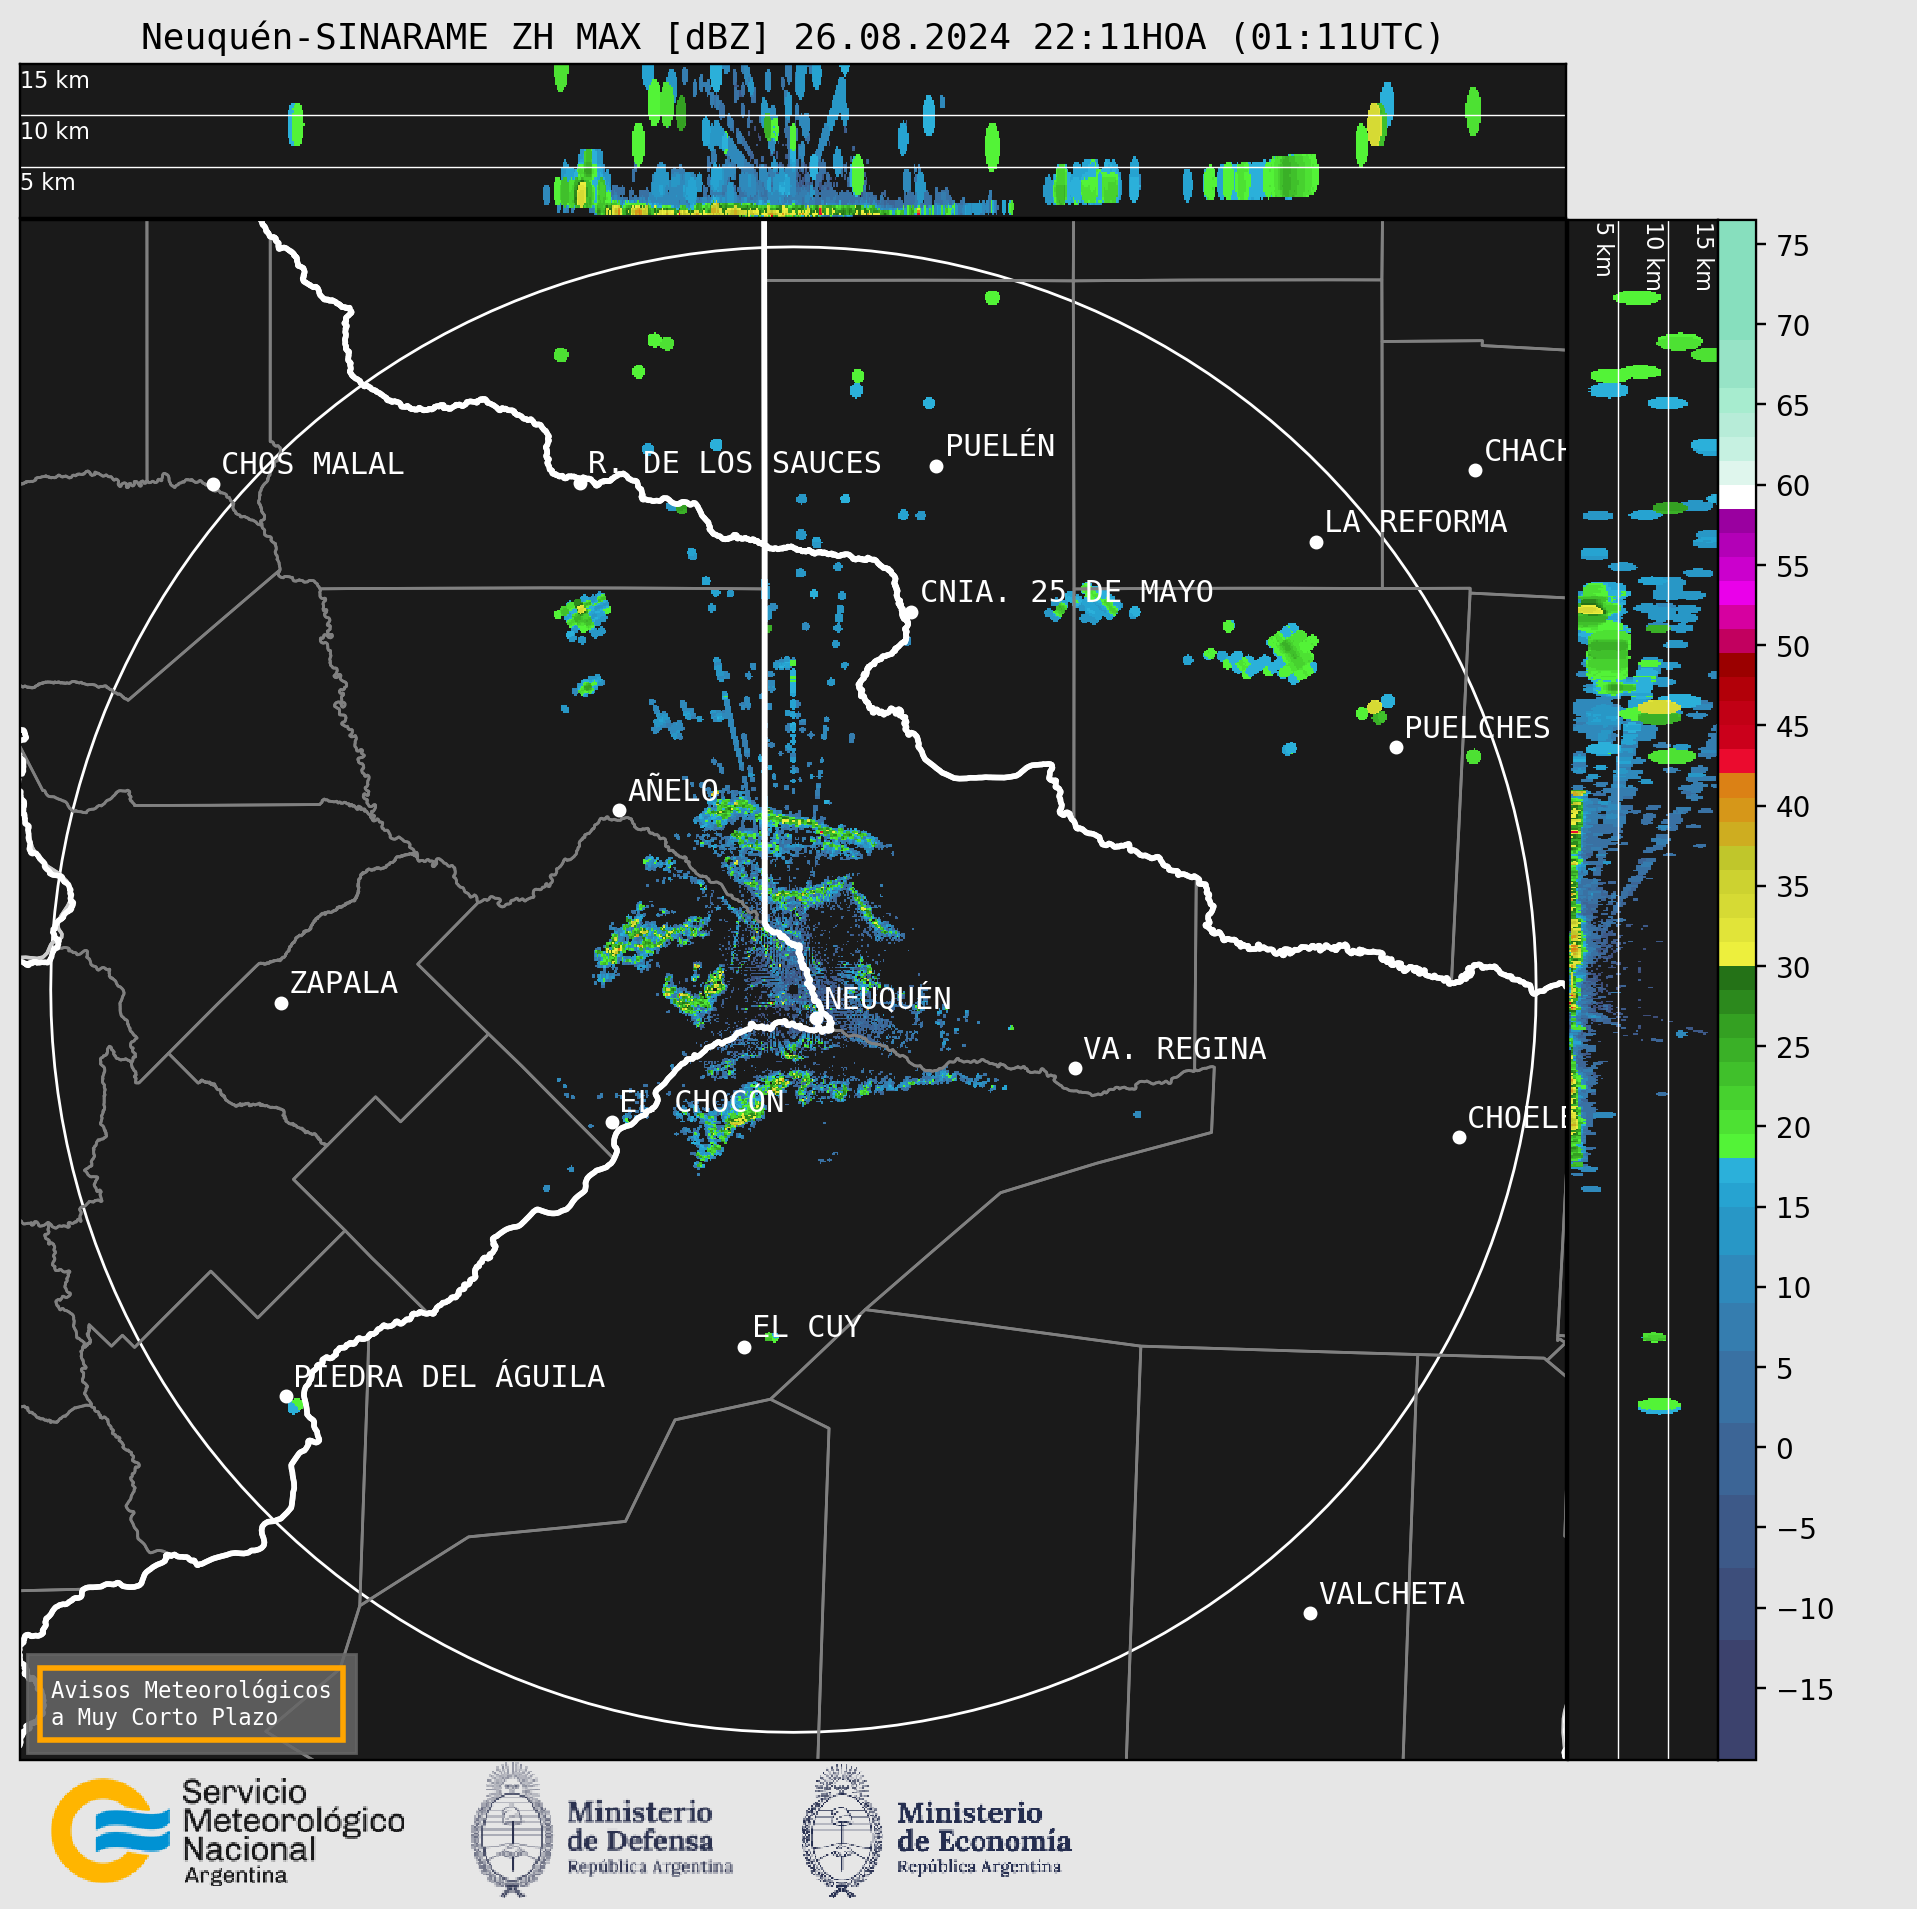Click the 60 dBZ white color swatch
This screenshot has height=1909, width=1917.
[1737, 497]
